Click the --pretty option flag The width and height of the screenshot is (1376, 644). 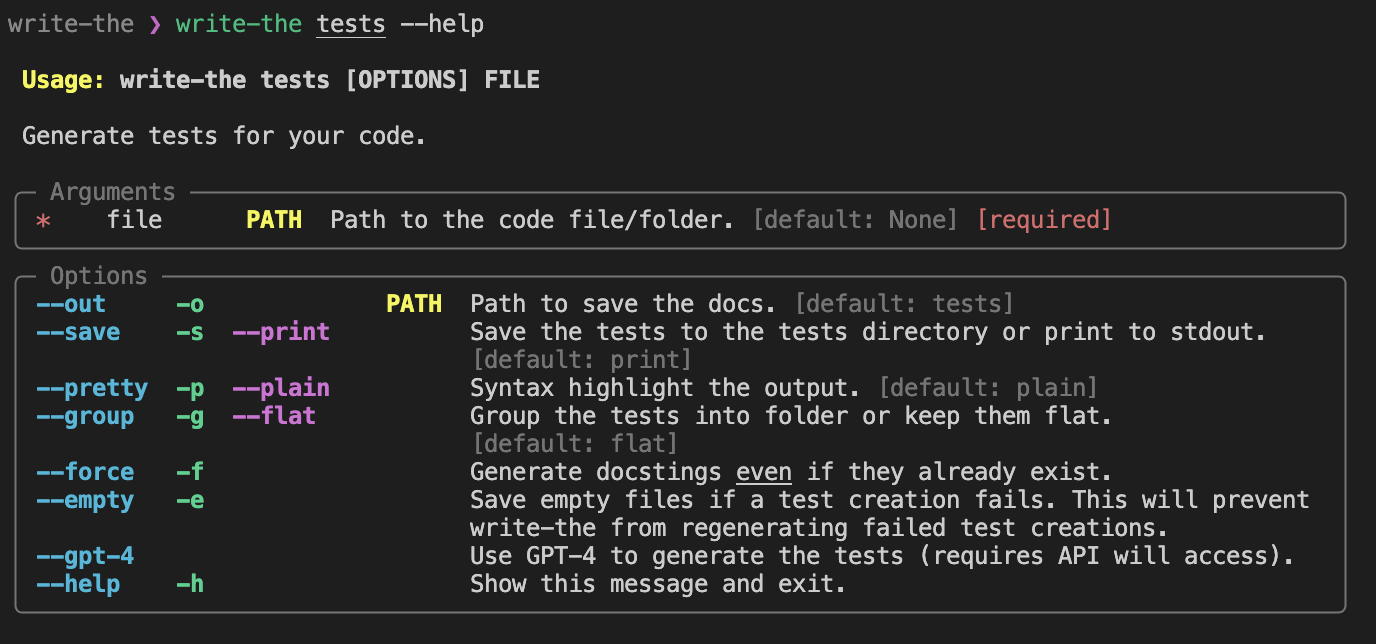(x=91, y=388)
